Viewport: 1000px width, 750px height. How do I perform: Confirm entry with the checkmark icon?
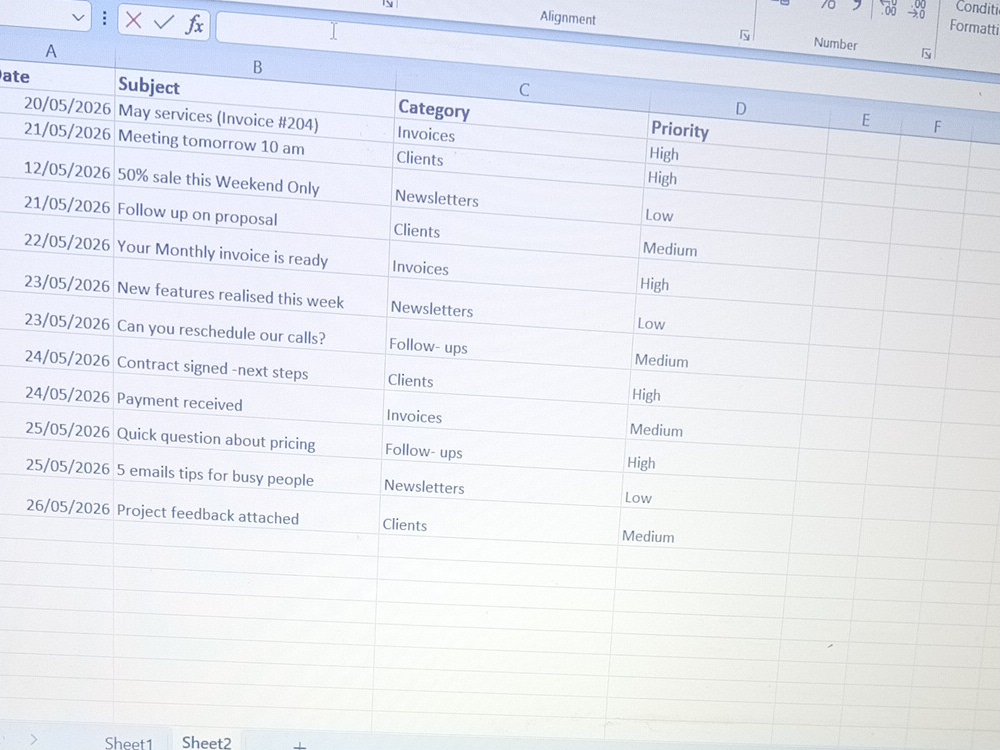164,22
